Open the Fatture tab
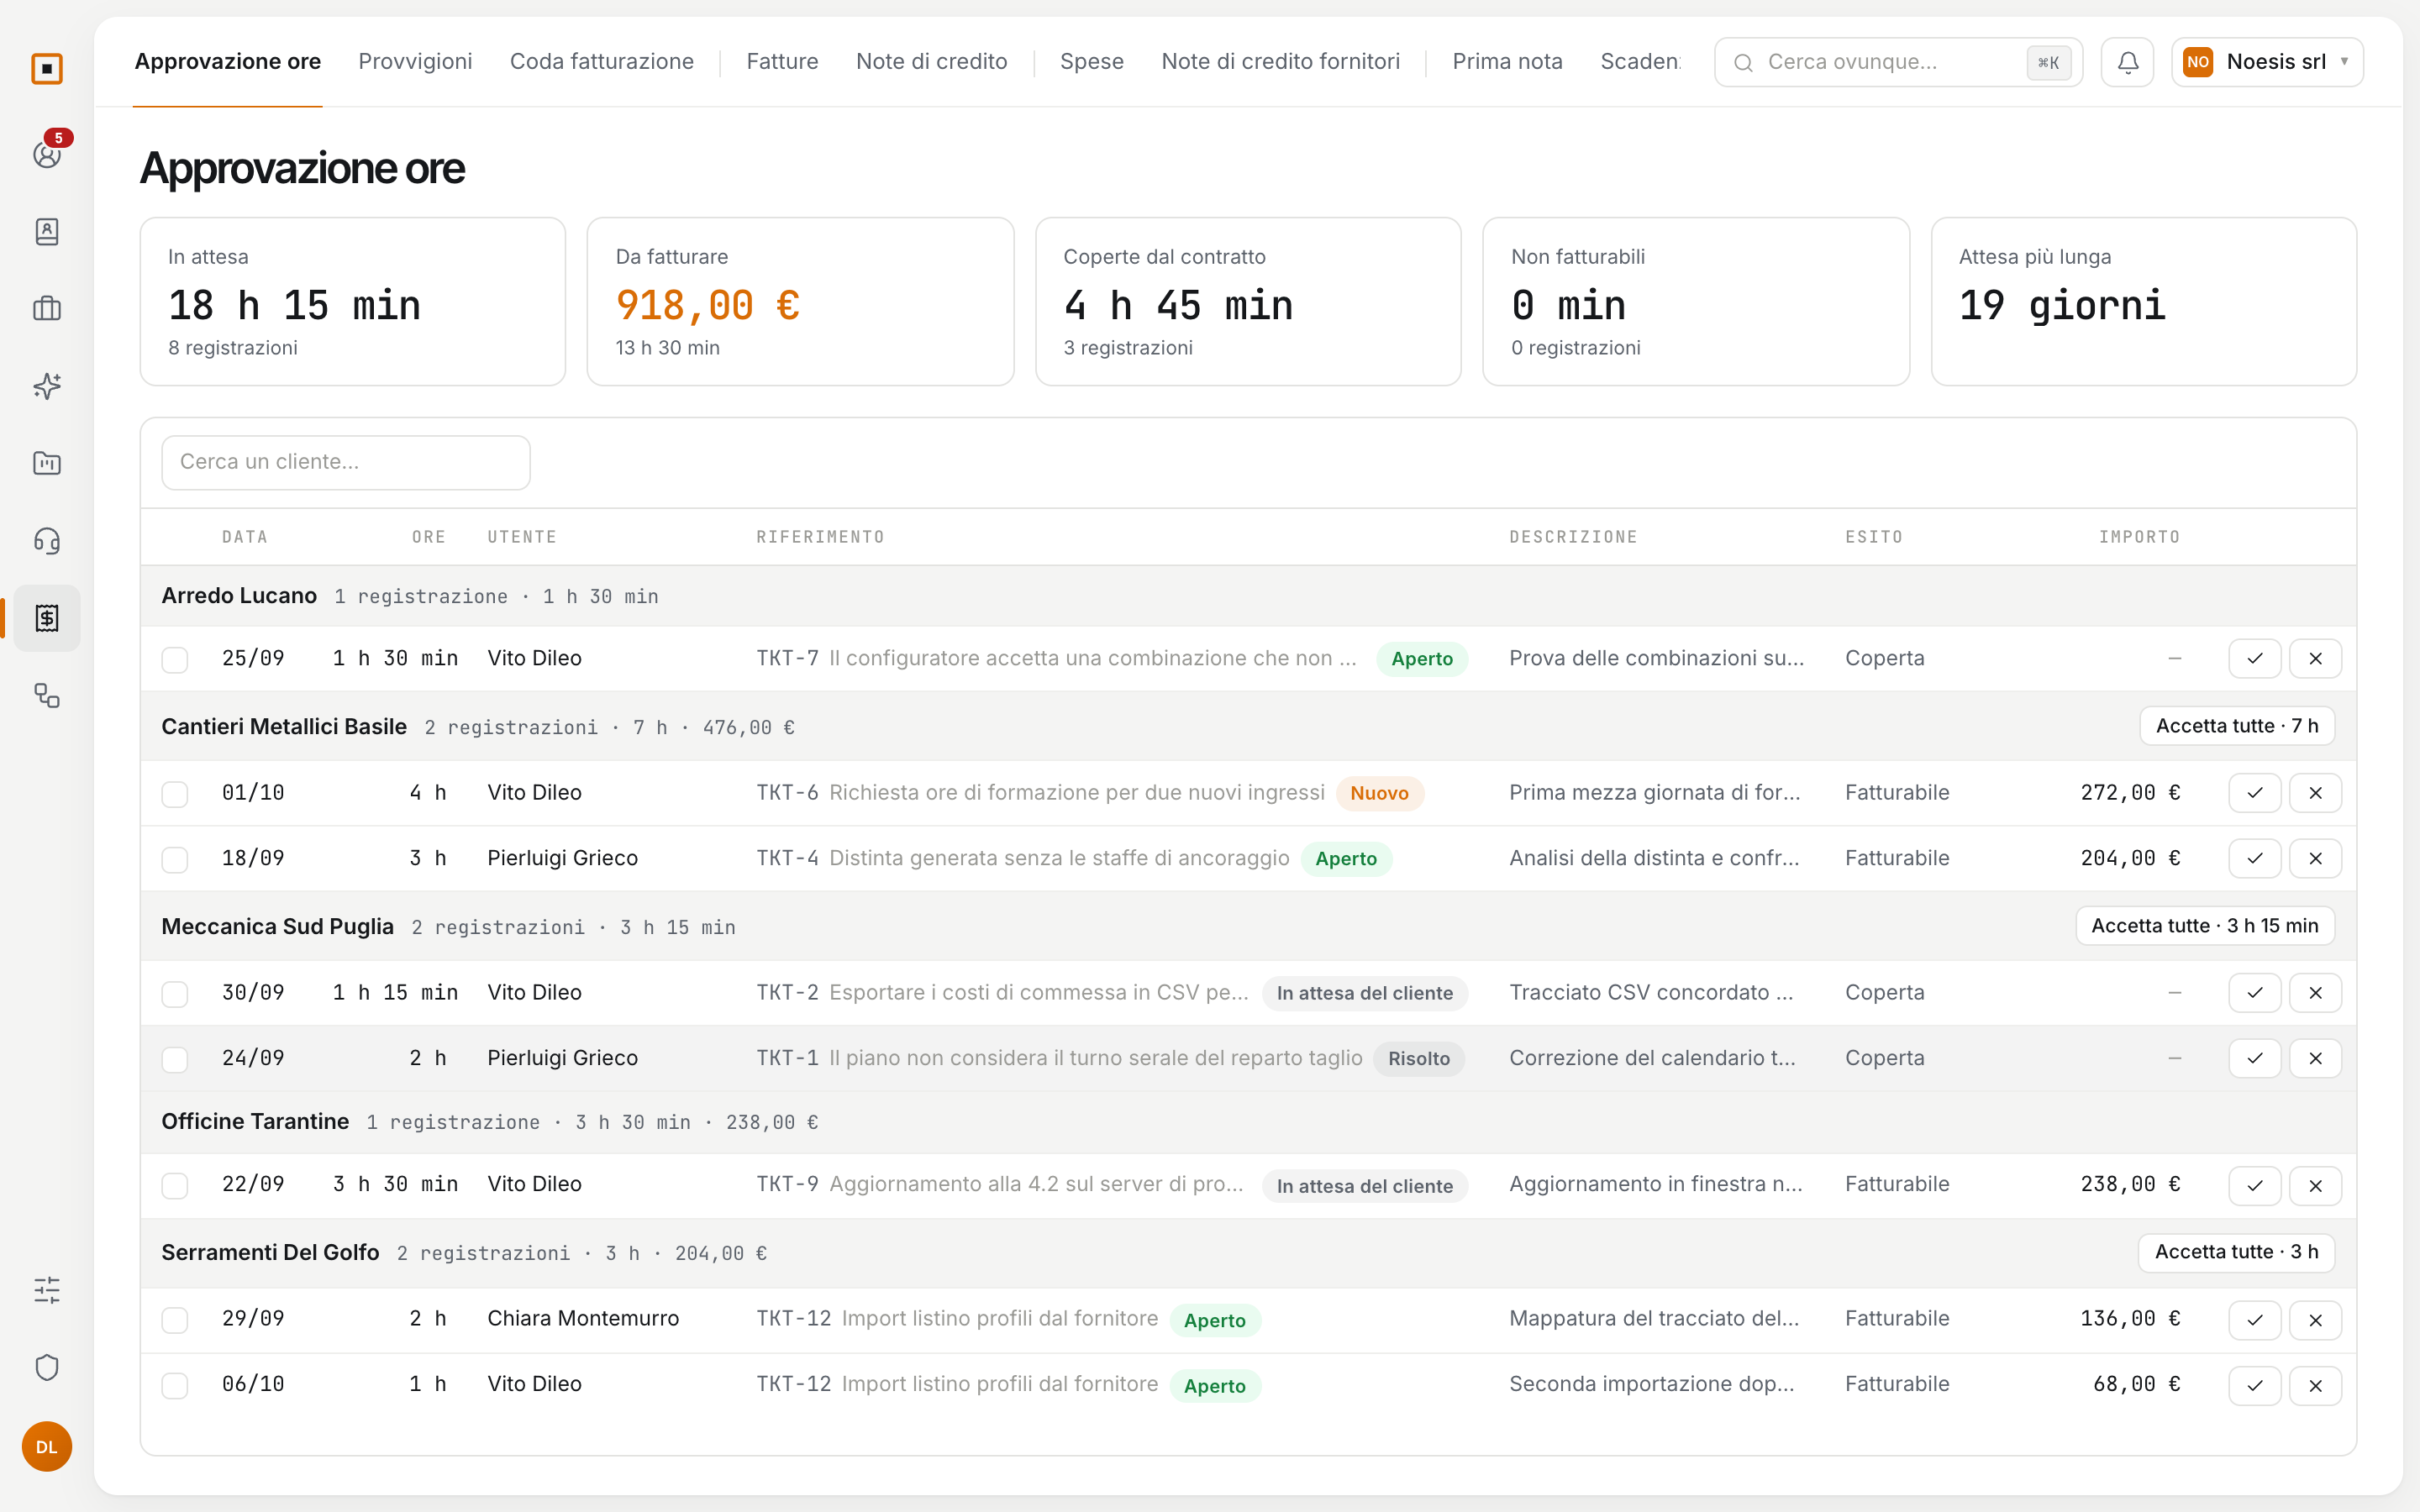 tap(782, 62)
